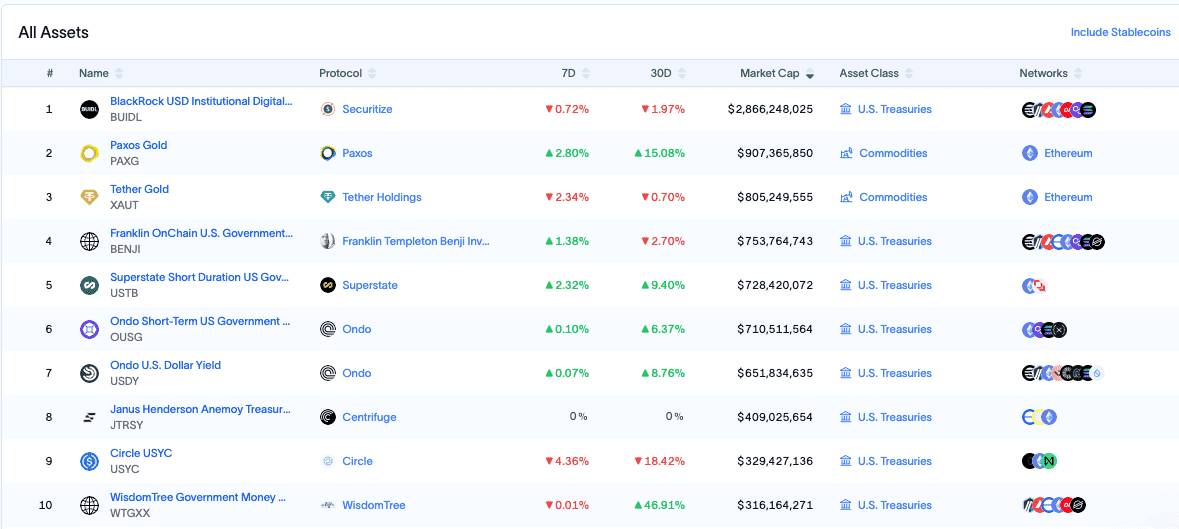Open U.S. Treasuries link in USYC row
This screenshot has width=1179, height=529.
(895, 461)
